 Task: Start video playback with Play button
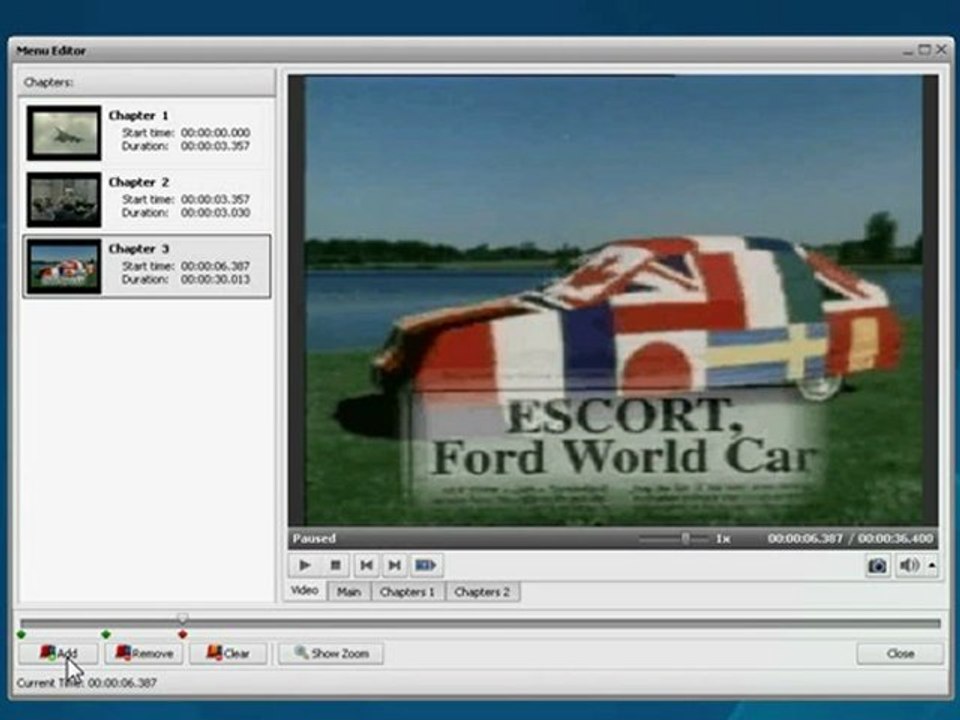[304, 565]
